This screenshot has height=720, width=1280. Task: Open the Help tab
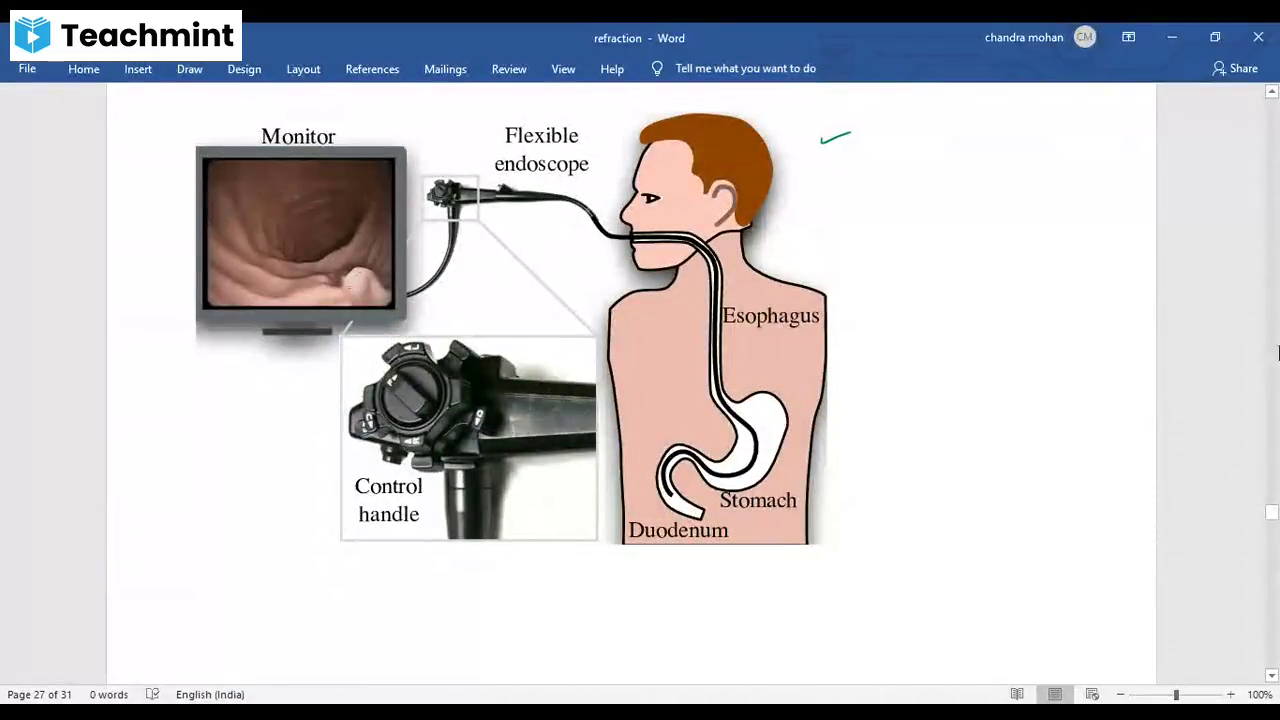(612, 69)
